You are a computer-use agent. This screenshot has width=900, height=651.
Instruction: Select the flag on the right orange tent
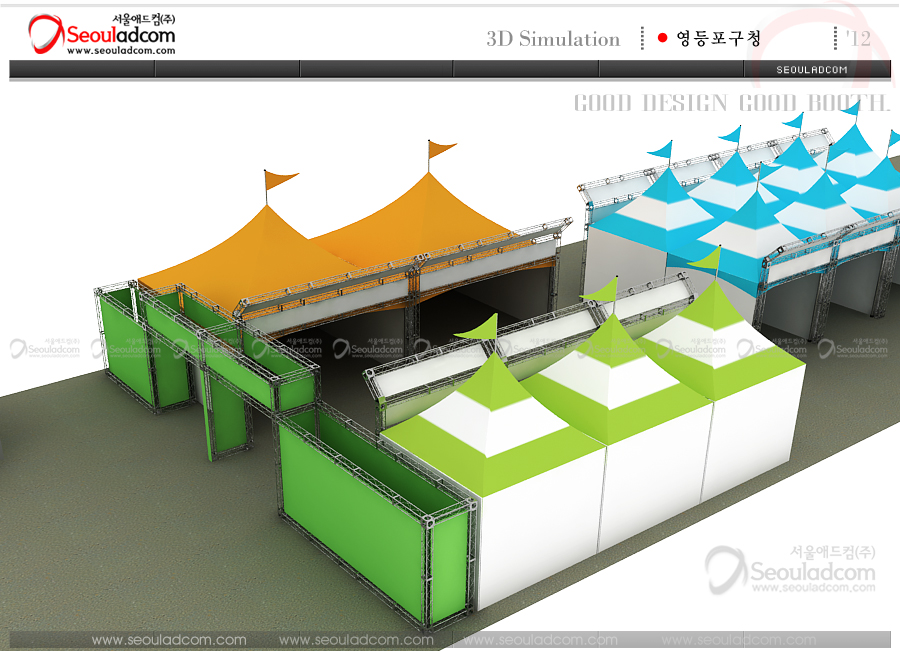point(440,150)
